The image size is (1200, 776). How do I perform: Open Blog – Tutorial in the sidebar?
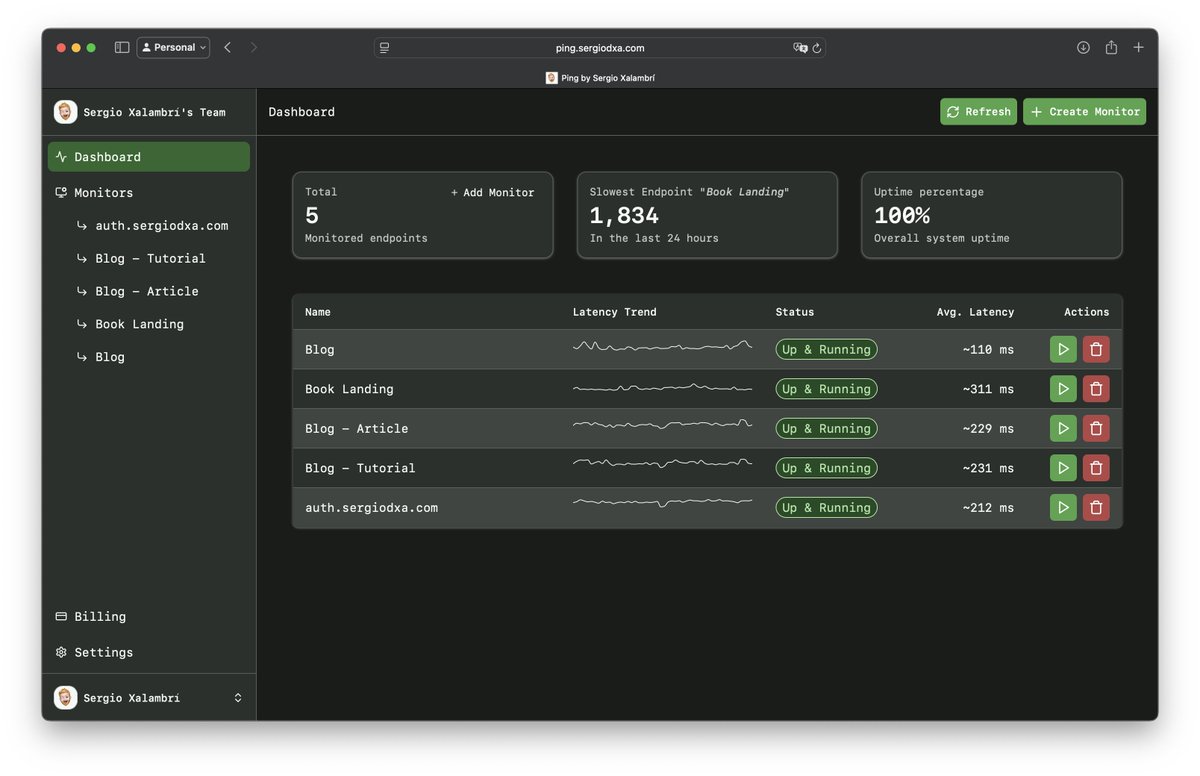pyautogui.click(x=152, y=258)
